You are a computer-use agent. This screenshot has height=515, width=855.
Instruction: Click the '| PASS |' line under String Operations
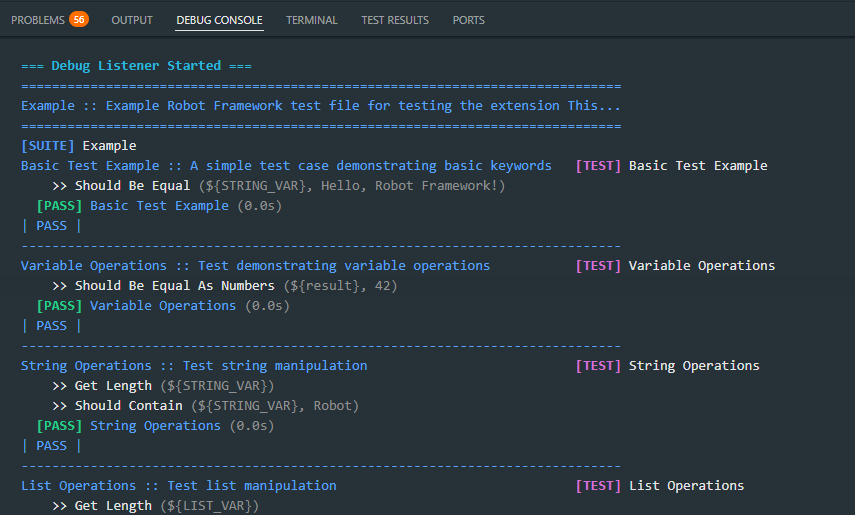pos(51,446)
